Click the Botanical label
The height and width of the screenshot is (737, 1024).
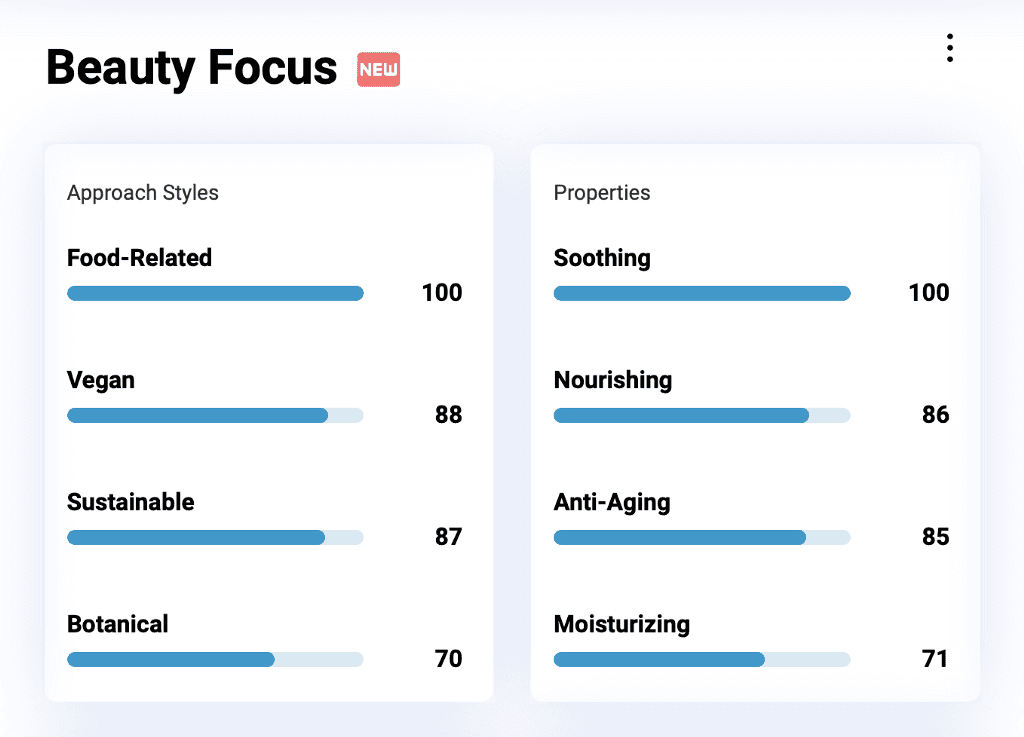coord(118,624)
